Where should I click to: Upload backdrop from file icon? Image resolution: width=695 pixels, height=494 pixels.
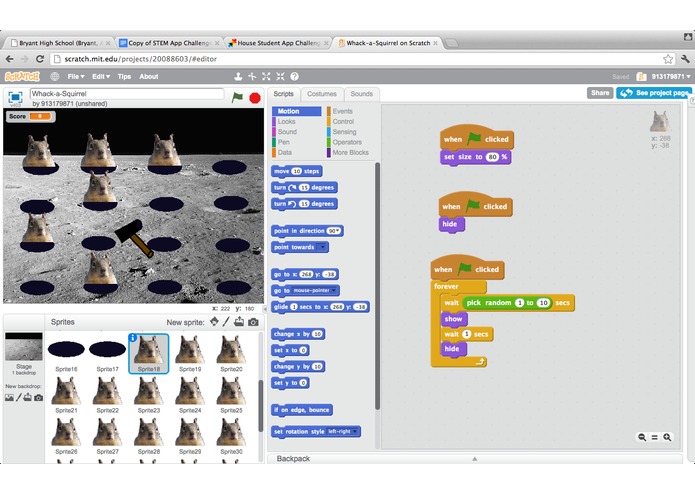[x=27, y=397]
